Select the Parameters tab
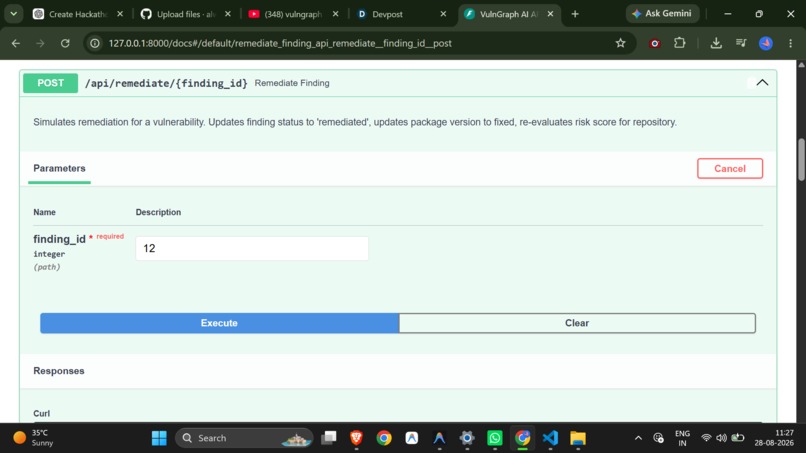806x453 pixels. click(59, 169)
